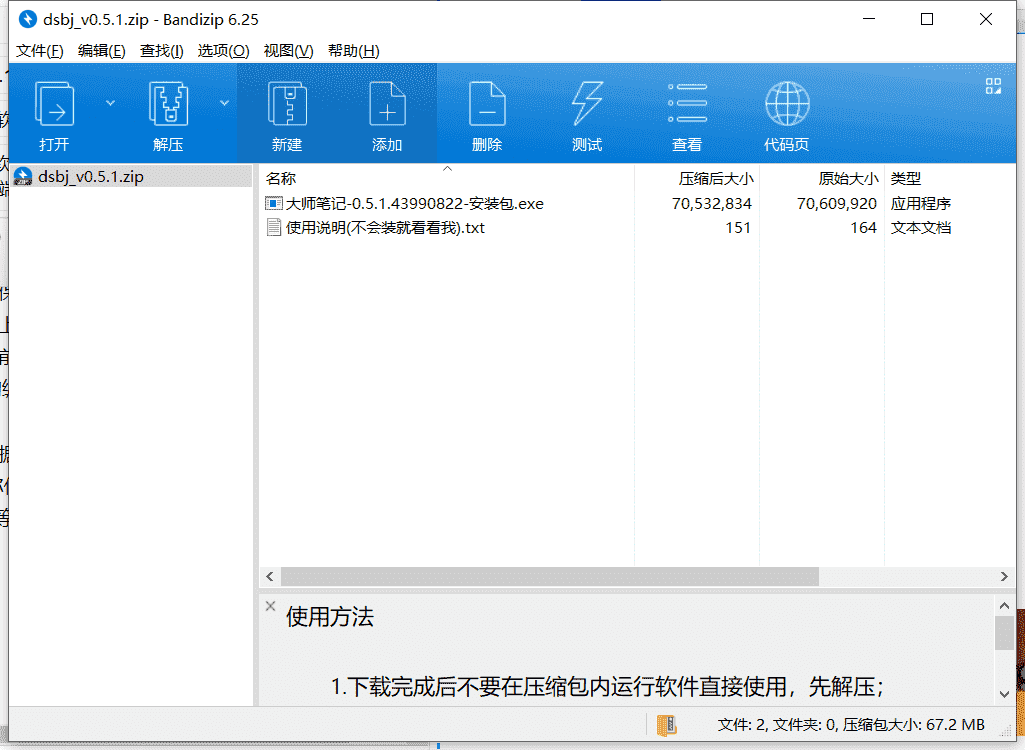
Task: Minimize the Bandizip window
Action: 869,19
